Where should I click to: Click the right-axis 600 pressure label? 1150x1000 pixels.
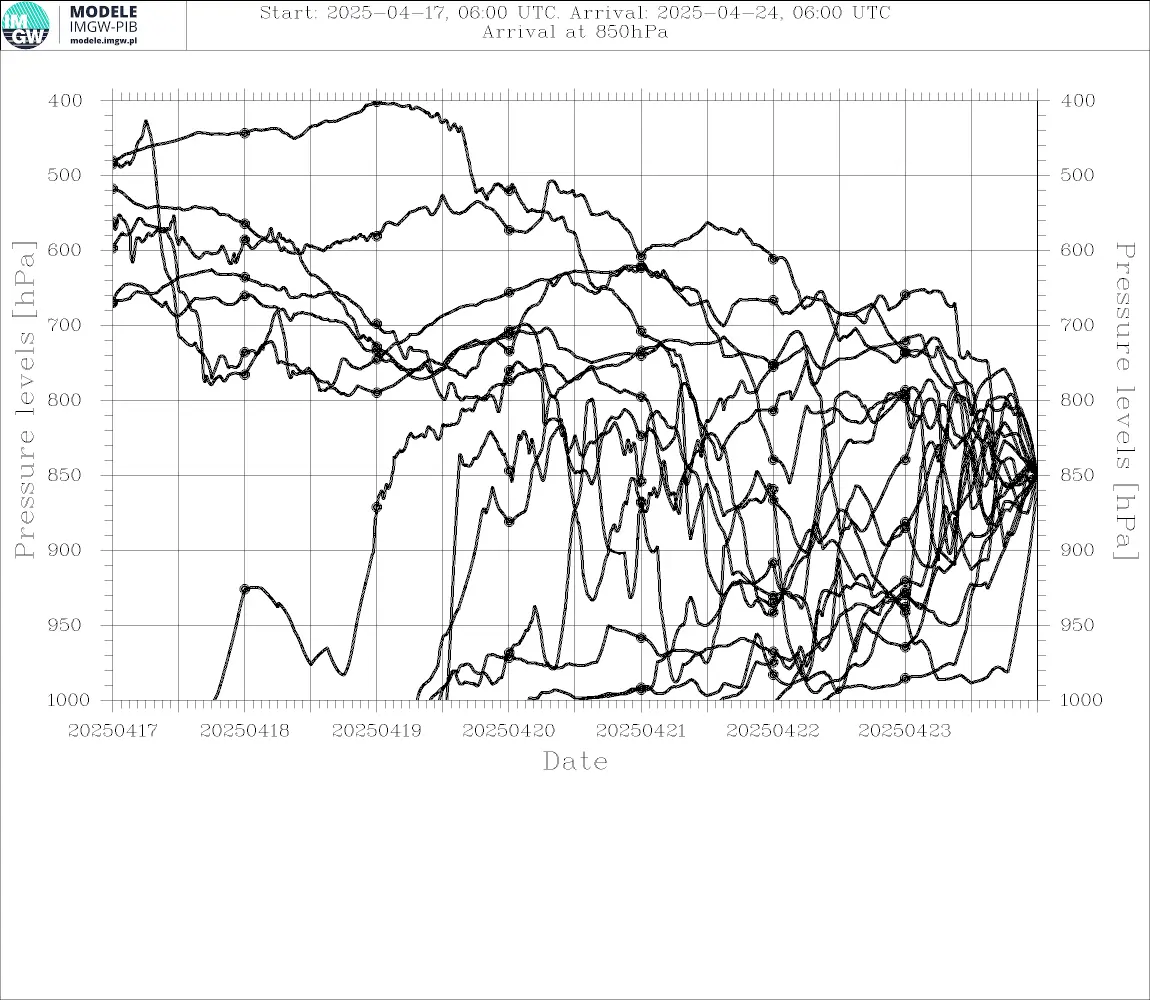(1077, 250)
